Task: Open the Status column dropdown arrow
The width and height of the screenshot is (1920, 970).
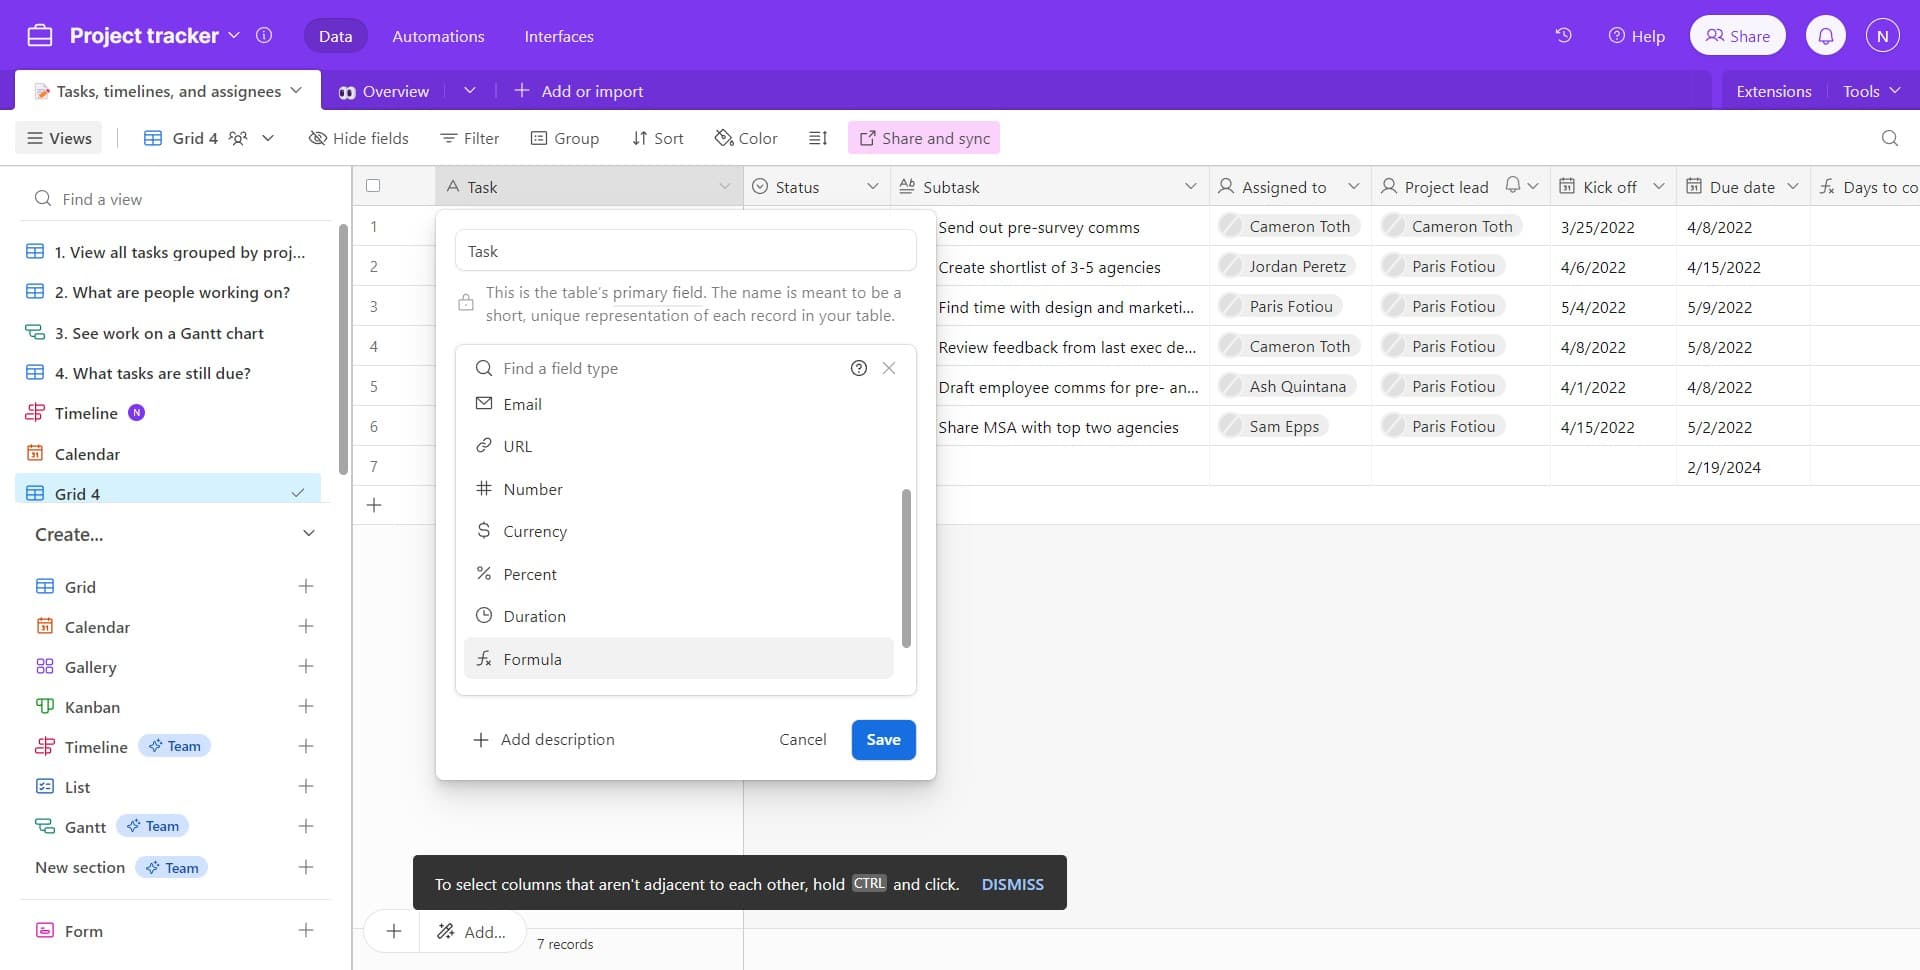Action: [x=872, y=187]
